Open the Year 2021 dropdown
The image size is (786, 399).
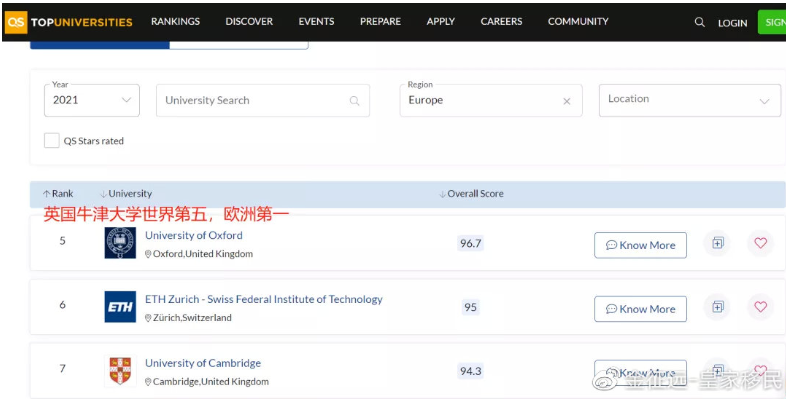pos(92,100)
